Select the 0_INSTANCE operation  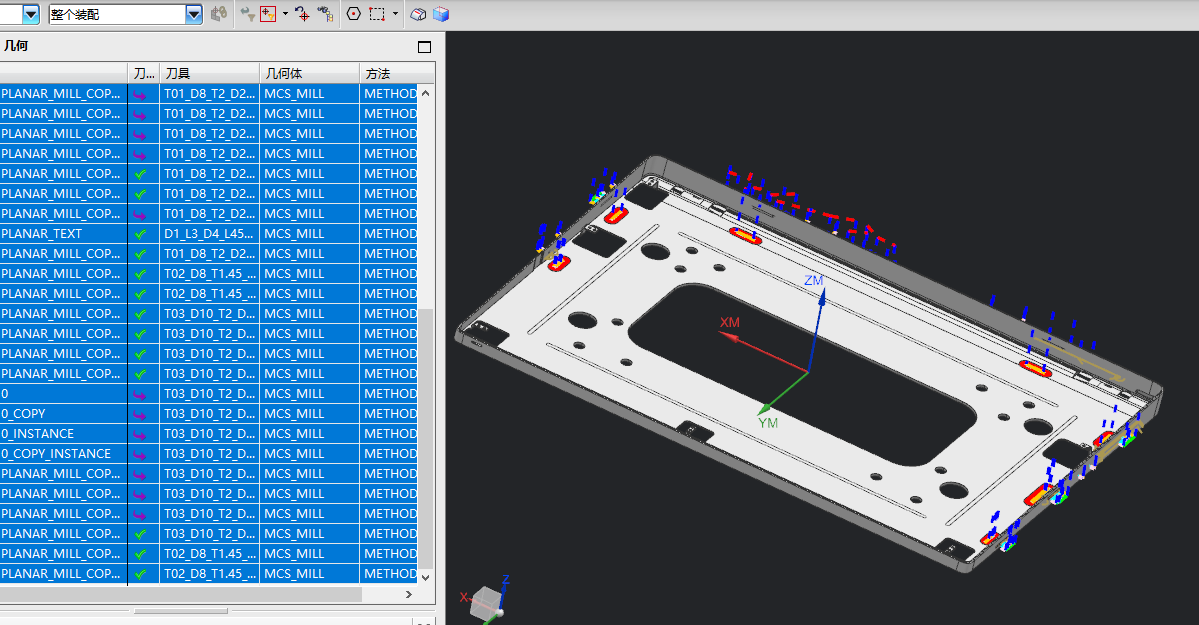[209, 433]
